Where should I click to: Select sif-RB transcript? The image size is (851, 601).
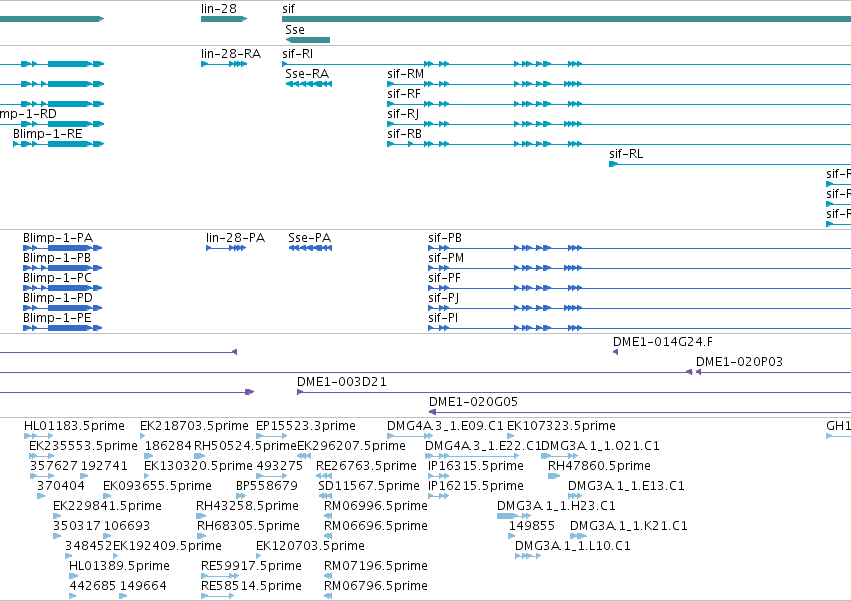click(619, 144)
